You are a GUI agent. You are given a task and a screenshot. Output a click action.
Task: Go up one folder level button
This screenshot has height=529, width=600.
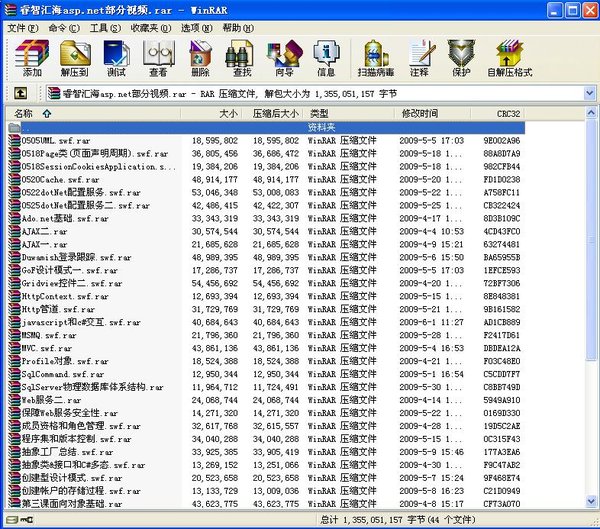tap(20, 93)
